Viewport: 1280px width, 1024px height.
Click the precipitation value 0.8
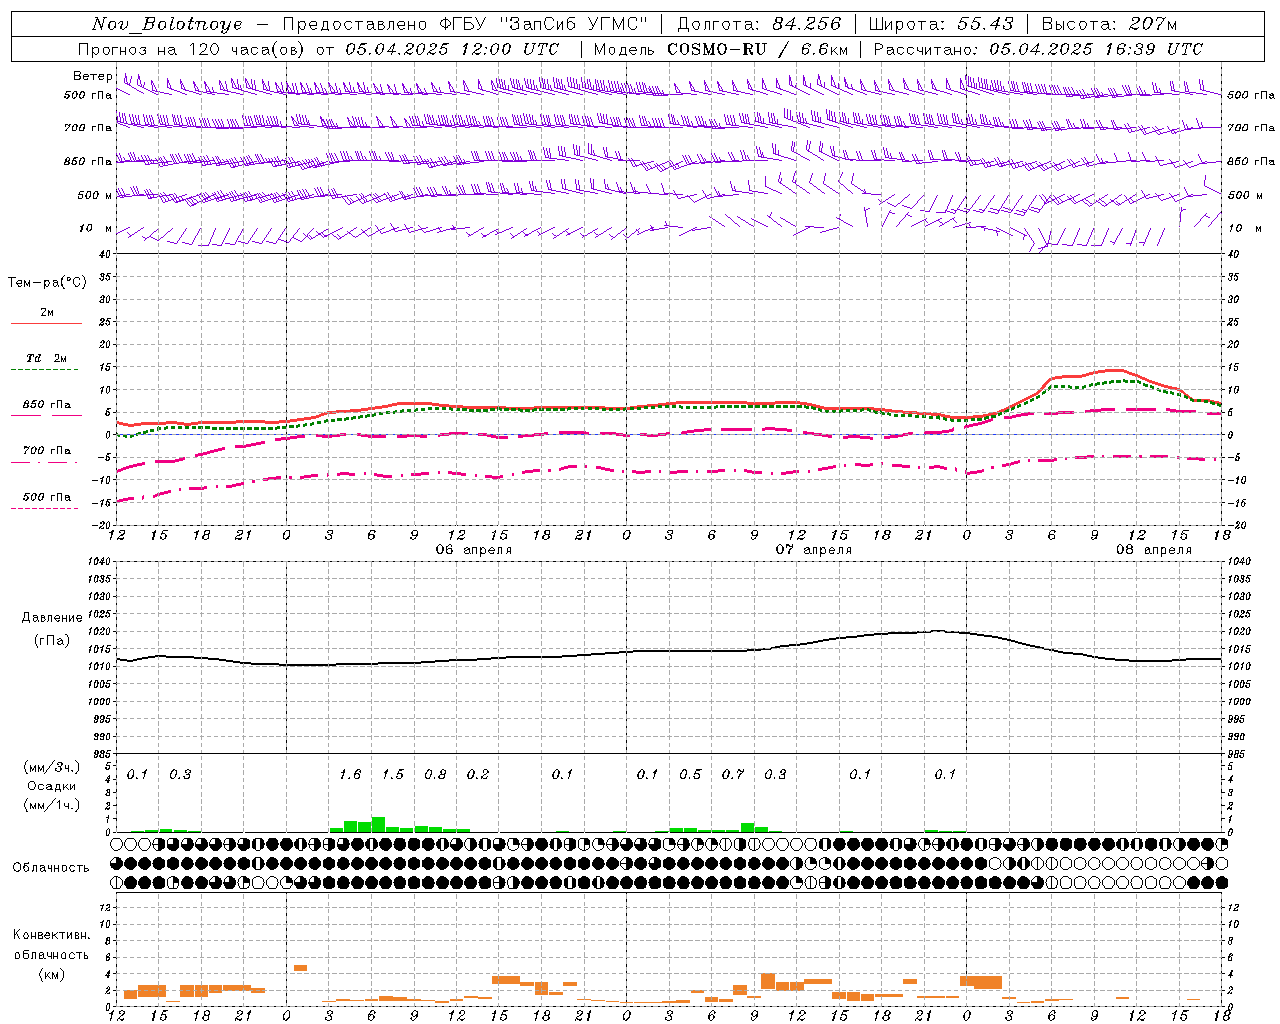435,774
